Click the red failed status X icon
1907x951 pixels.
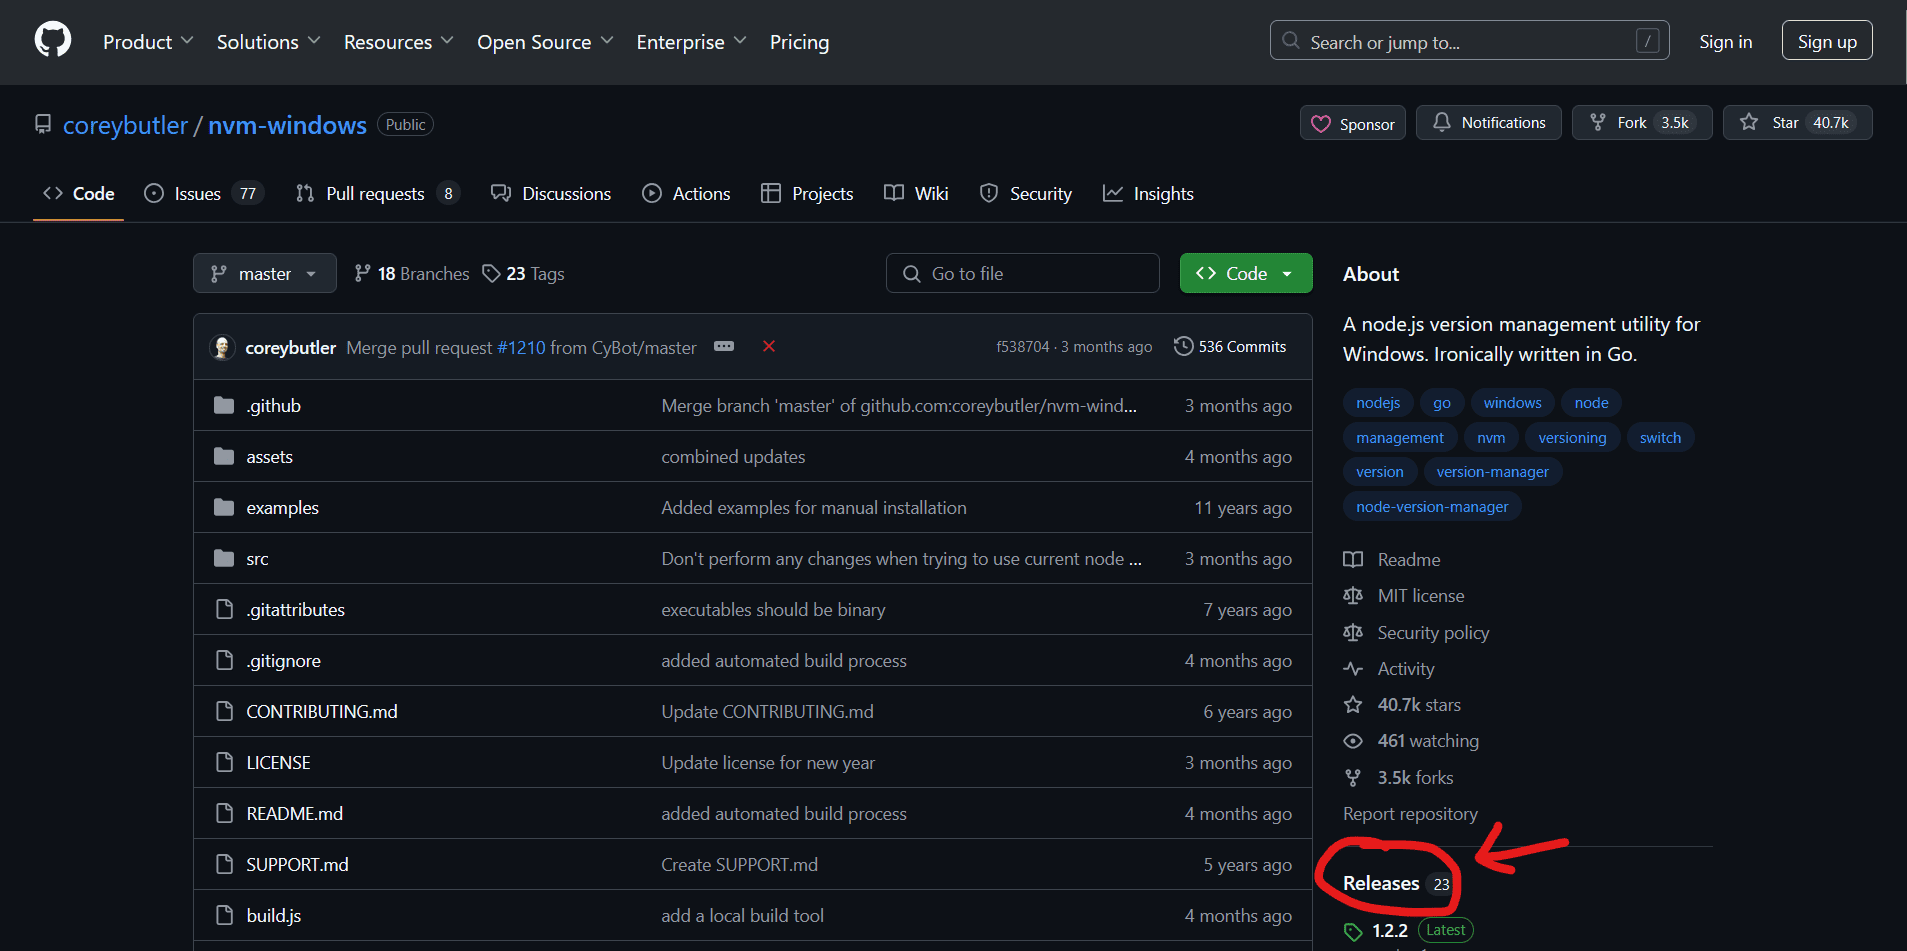tap(769, 346)
